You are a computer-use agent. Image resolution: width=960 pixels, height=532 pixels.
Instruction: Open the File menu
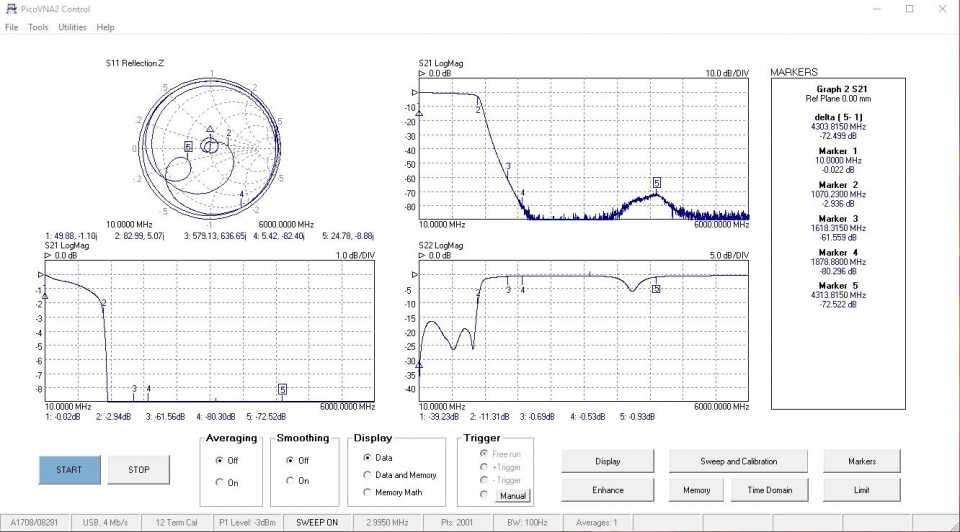(12, 27)
